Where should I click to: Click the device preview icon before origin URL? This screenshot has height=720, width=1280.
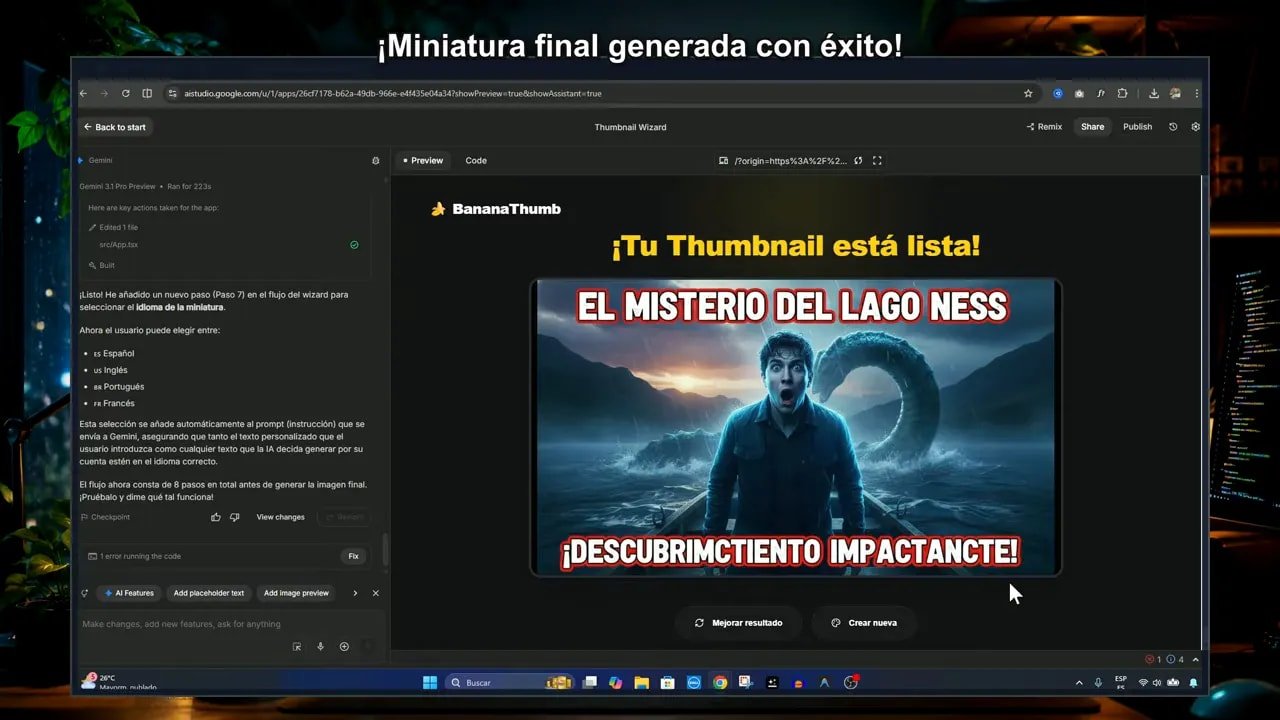coord(723,160)
